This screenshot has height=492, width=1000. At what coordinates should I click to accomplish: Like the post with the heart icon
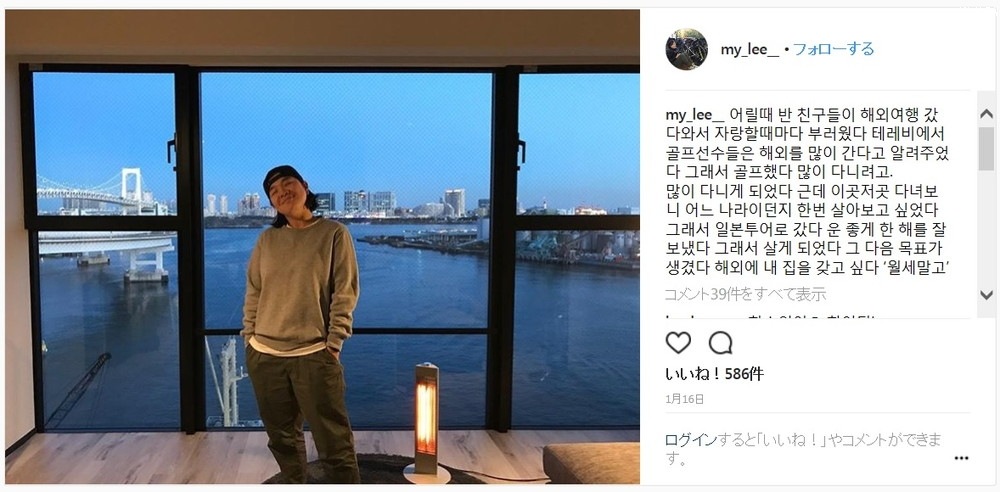point(678,343)
